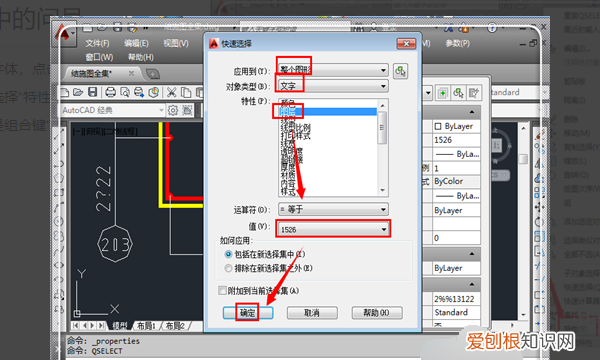Click the Save icon in the quick access toolbar
600x360 pixels.
tap(117, 28)
